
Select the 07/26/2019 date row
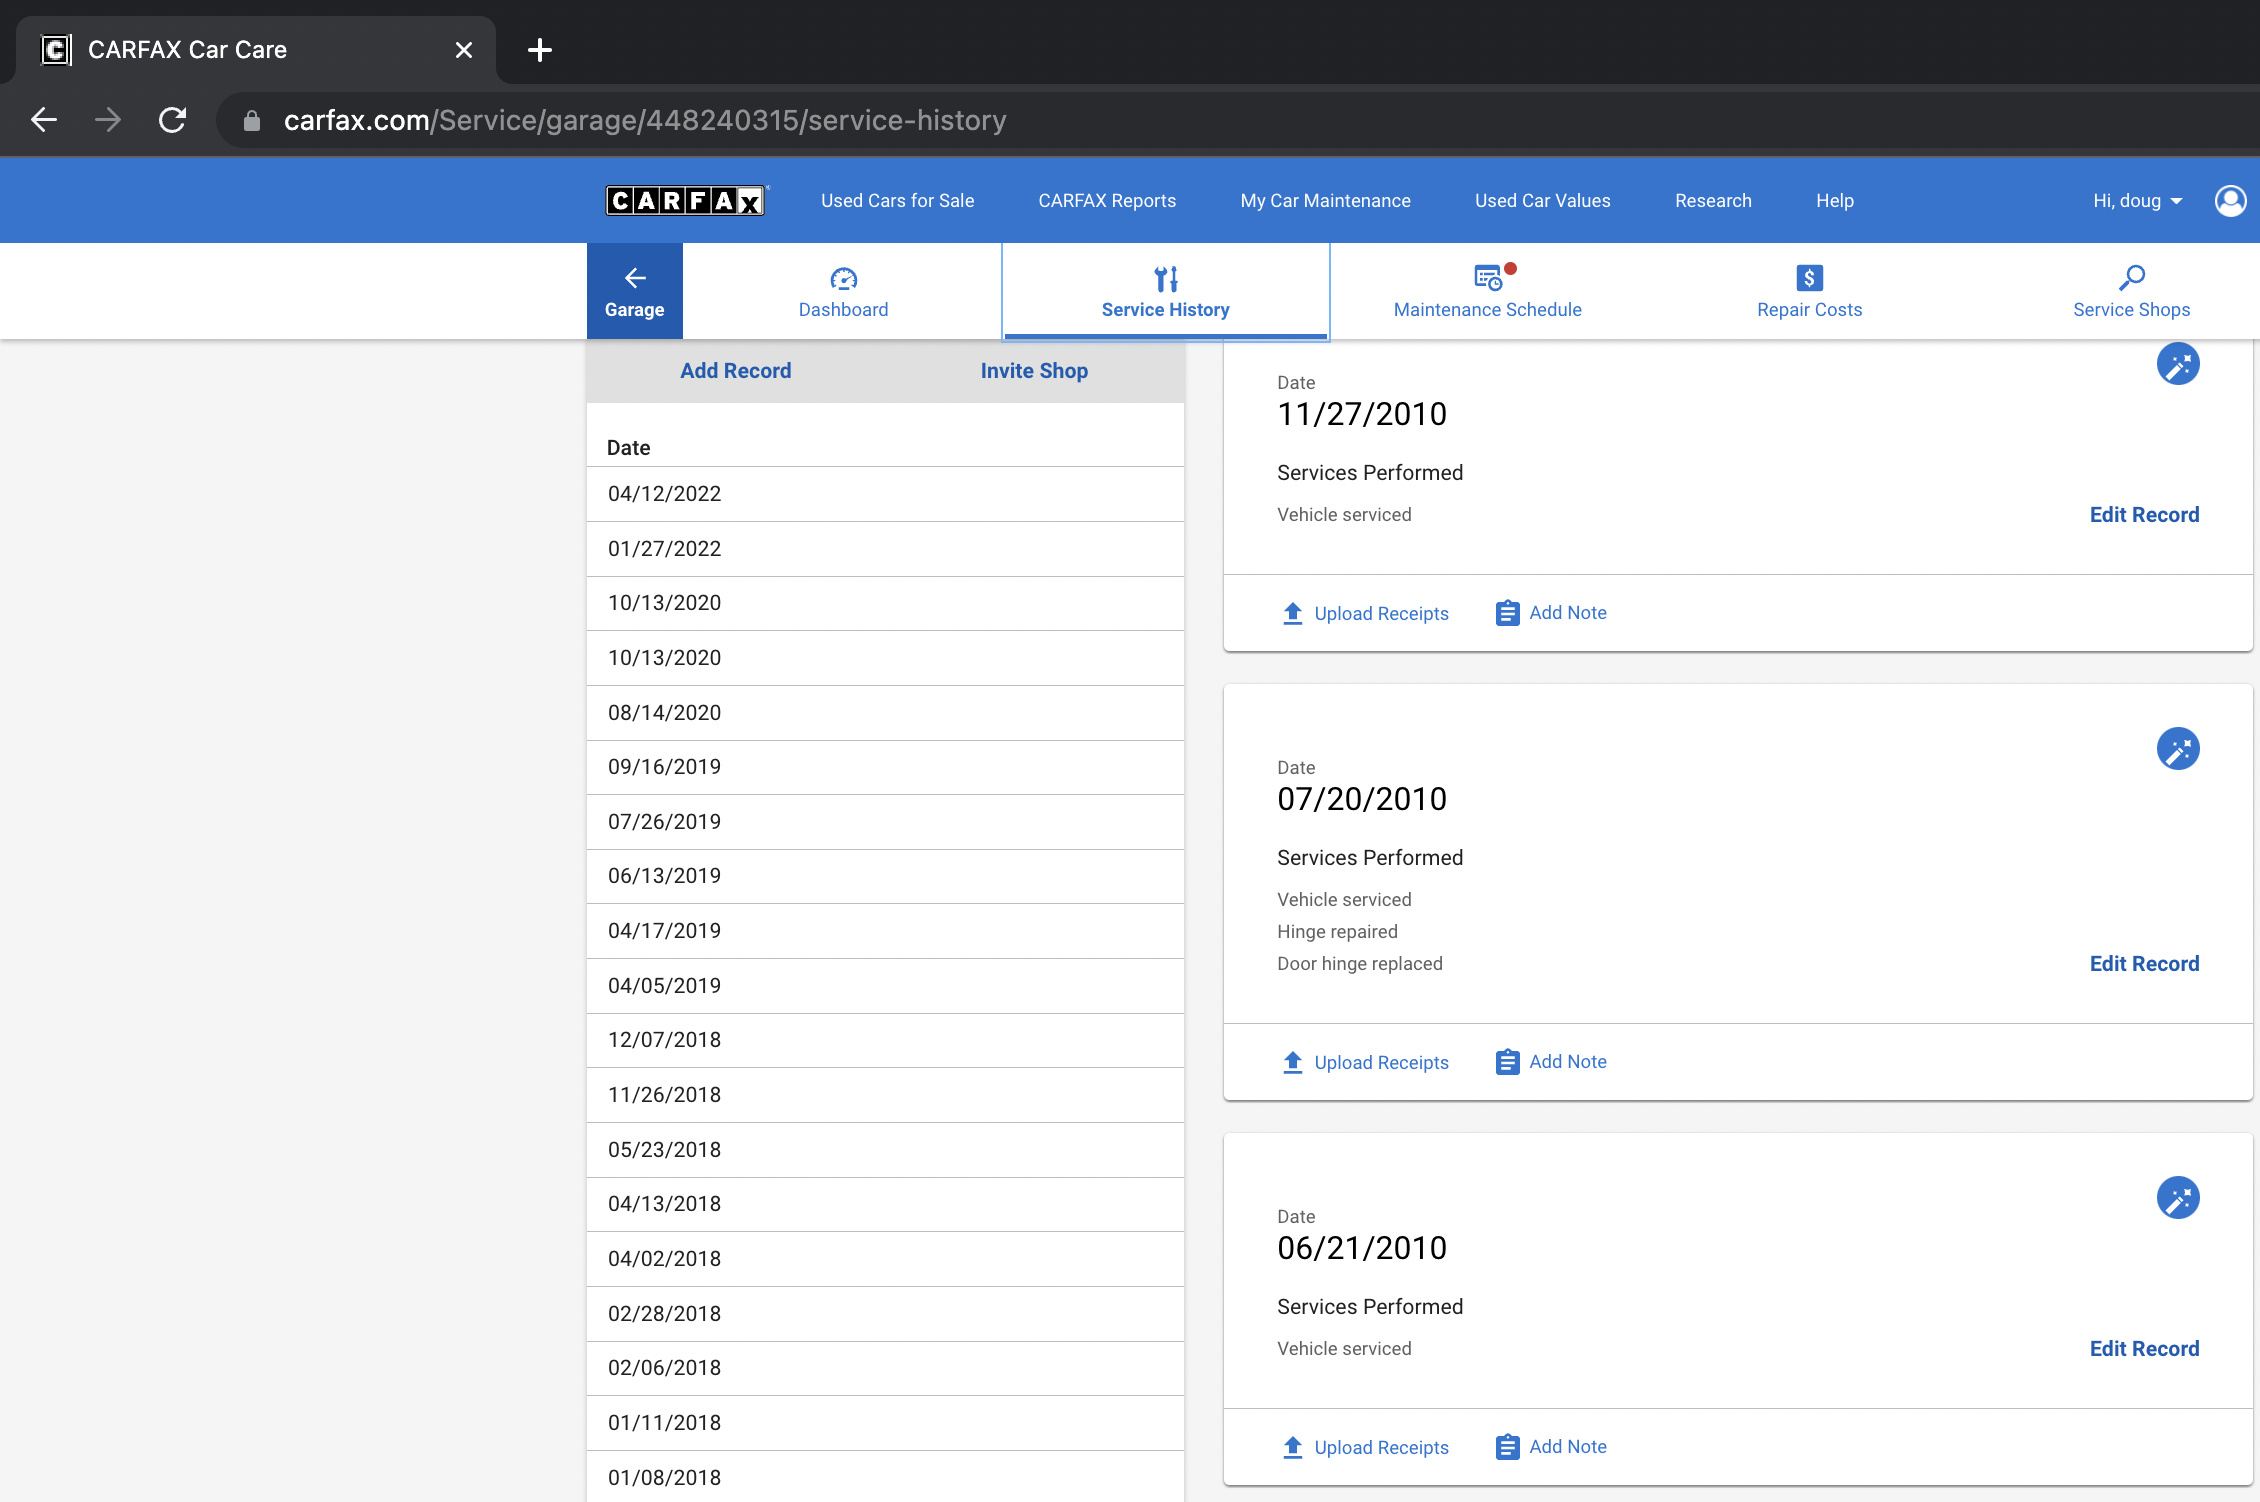coord(885,822)
